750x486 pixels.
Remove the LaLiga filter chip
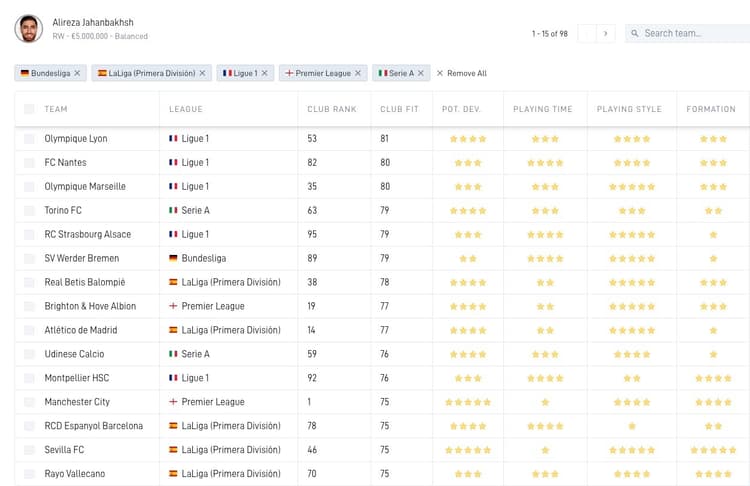pyautogui.click(x=202, y=73)
